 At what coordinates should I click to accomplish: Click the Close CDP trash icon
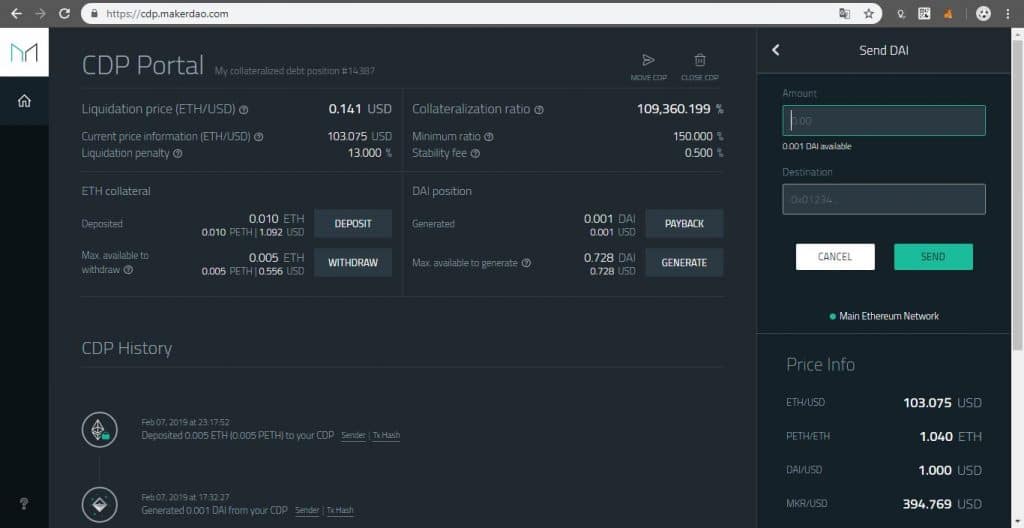pyautogui.click(x=700, y=60)
